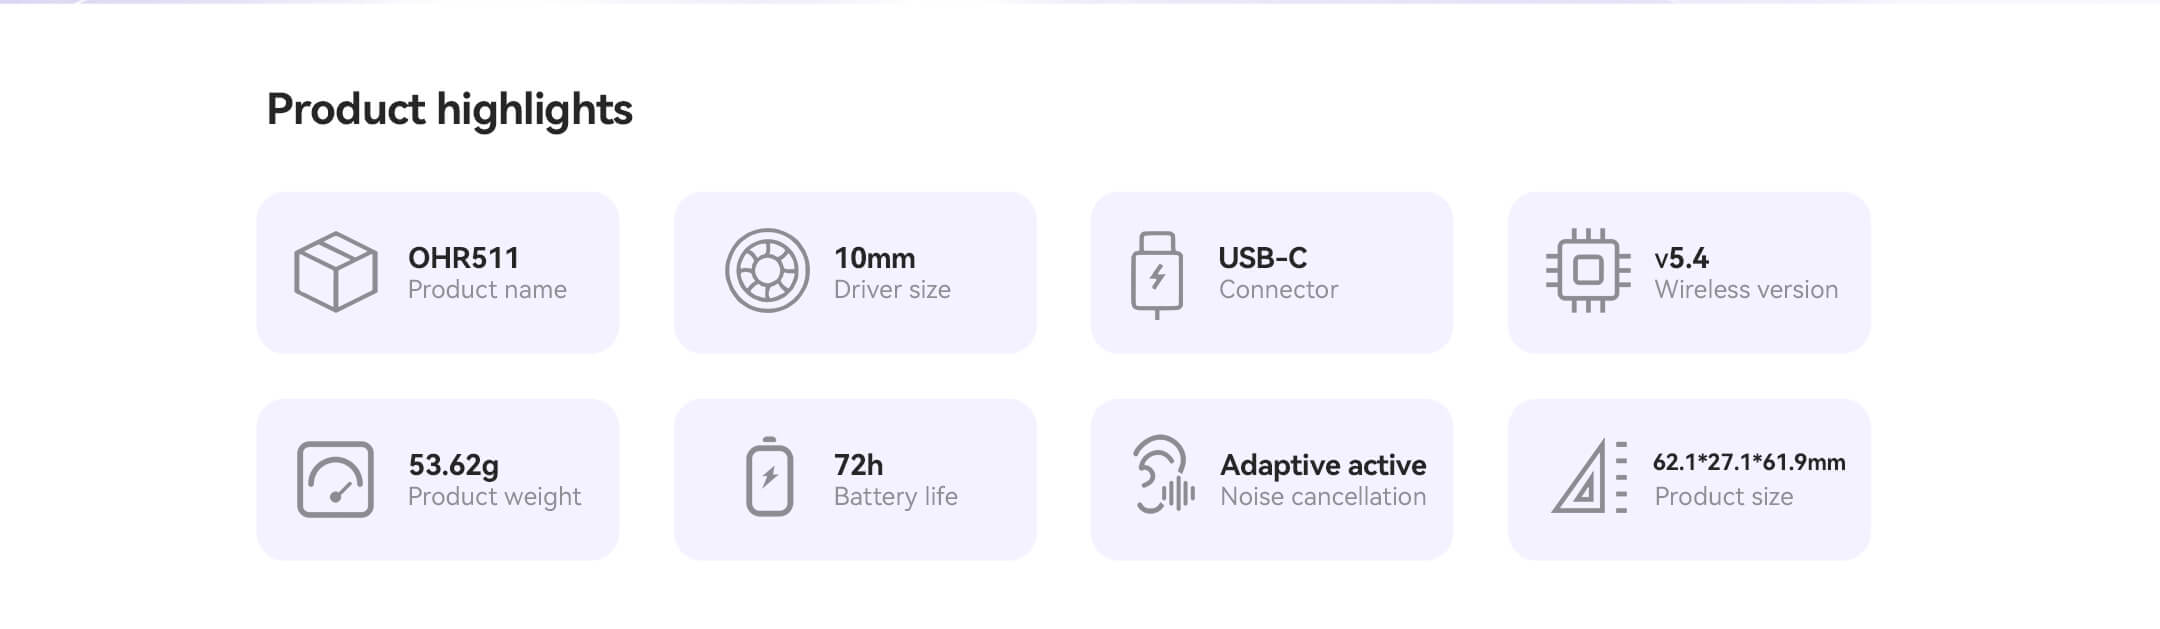Viewport: 2160px width, 629px height.
Task: Click the ear noise cancellation icon
Action: pyautogui.click(x=1163, y=475)
